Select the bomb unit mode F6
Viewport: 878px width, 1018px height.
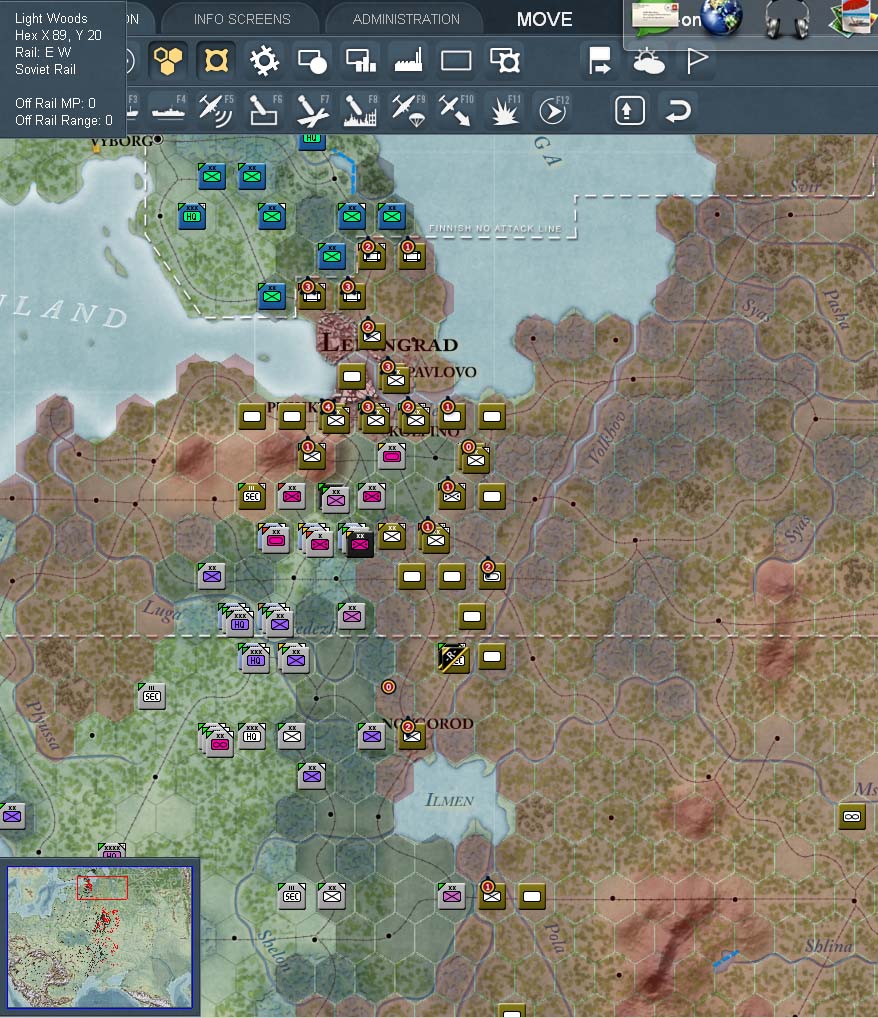[x=265, y=110]
